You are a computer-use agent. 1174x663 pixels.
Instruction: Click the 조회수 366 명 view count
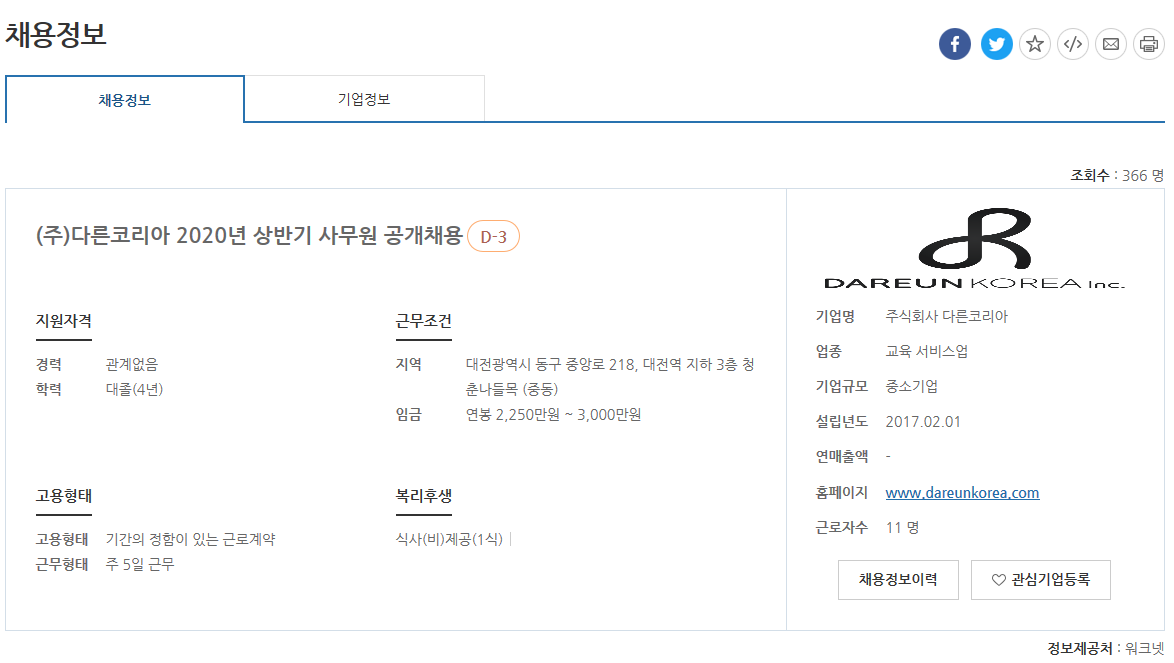point(1117,175)
